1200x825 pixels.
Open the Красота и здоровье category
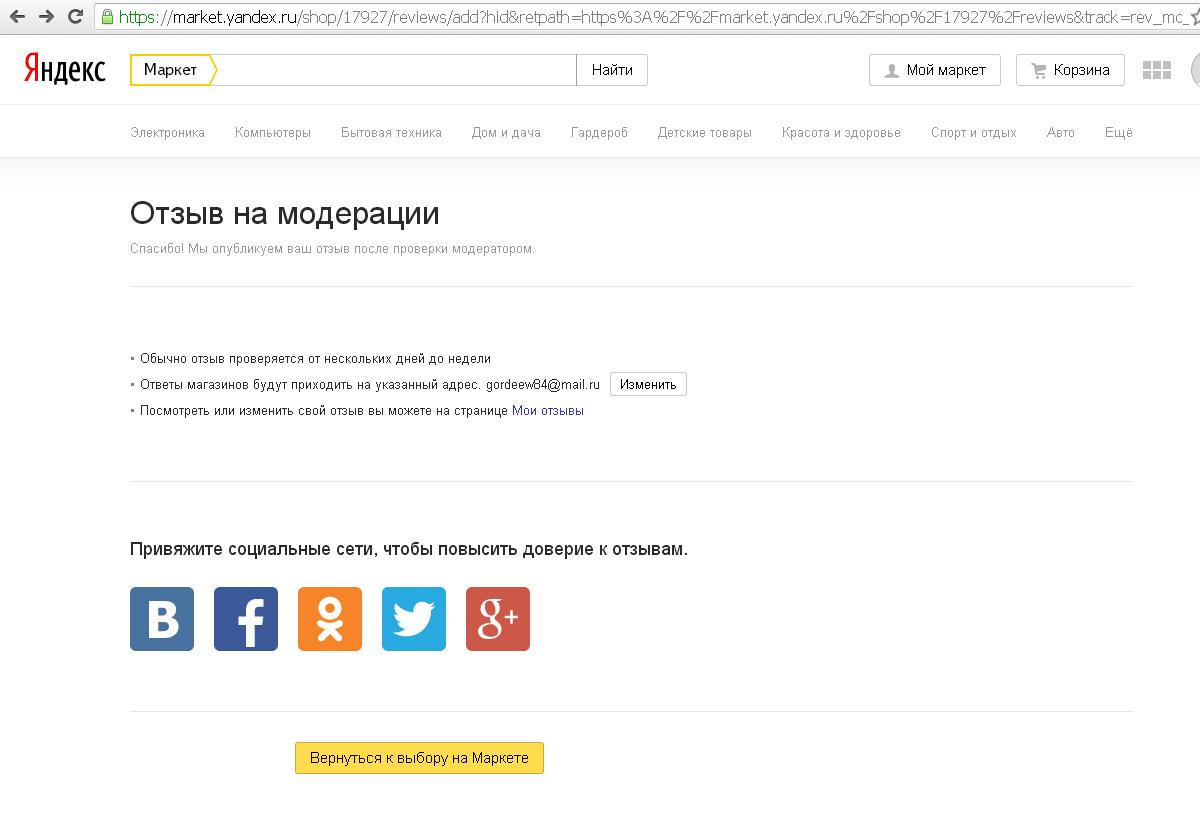(841, 132)
